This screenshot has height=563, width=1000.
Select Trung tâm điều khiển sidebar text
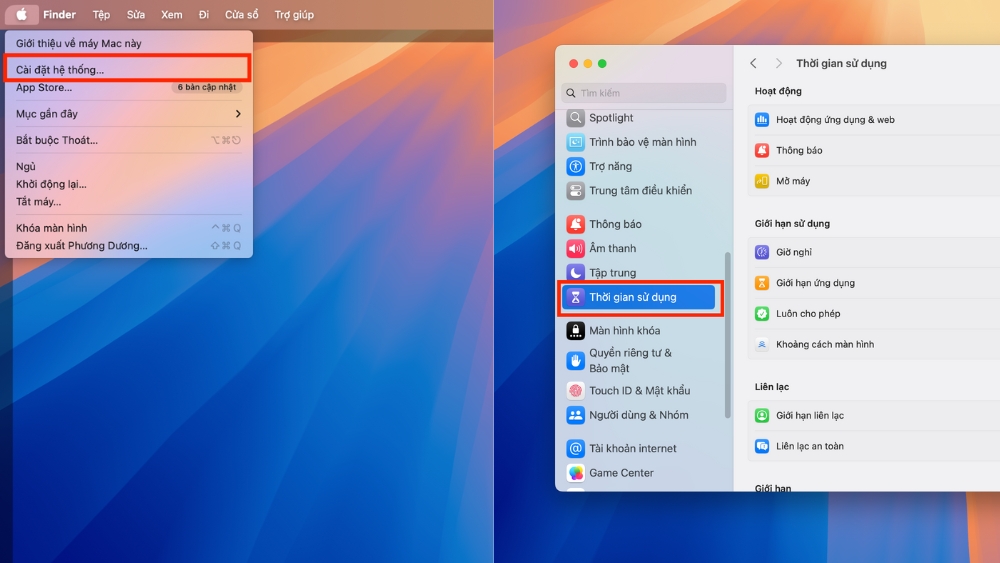[640, 190]
